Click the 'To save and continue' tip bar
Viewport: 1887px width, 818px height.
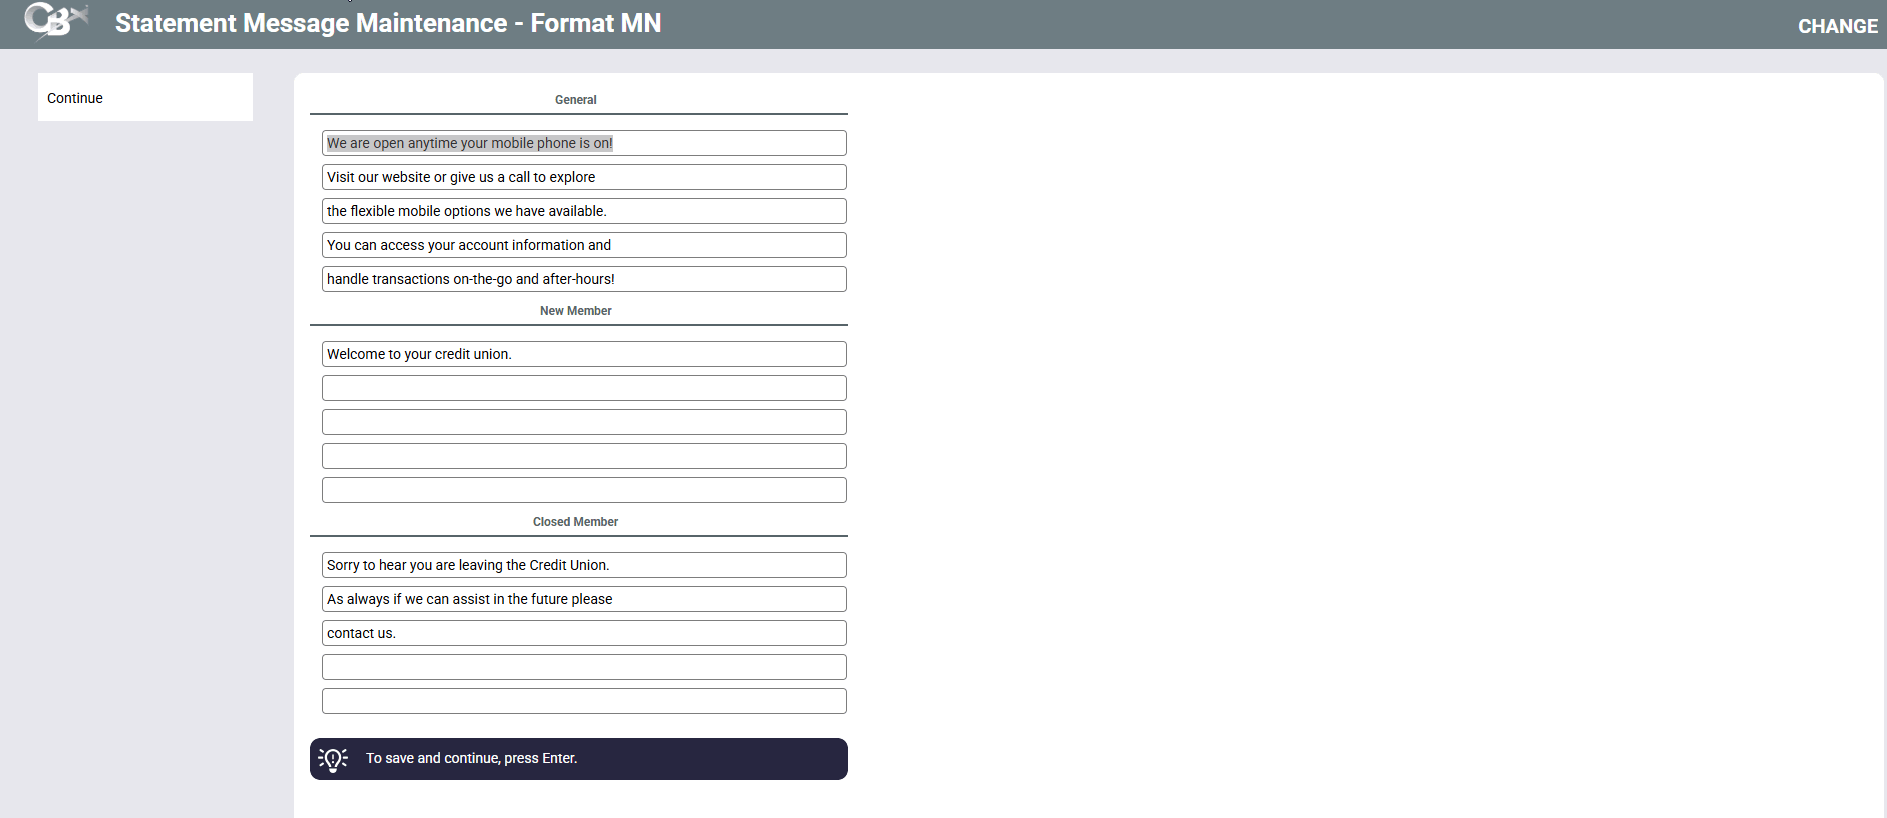tap(578, 759)
